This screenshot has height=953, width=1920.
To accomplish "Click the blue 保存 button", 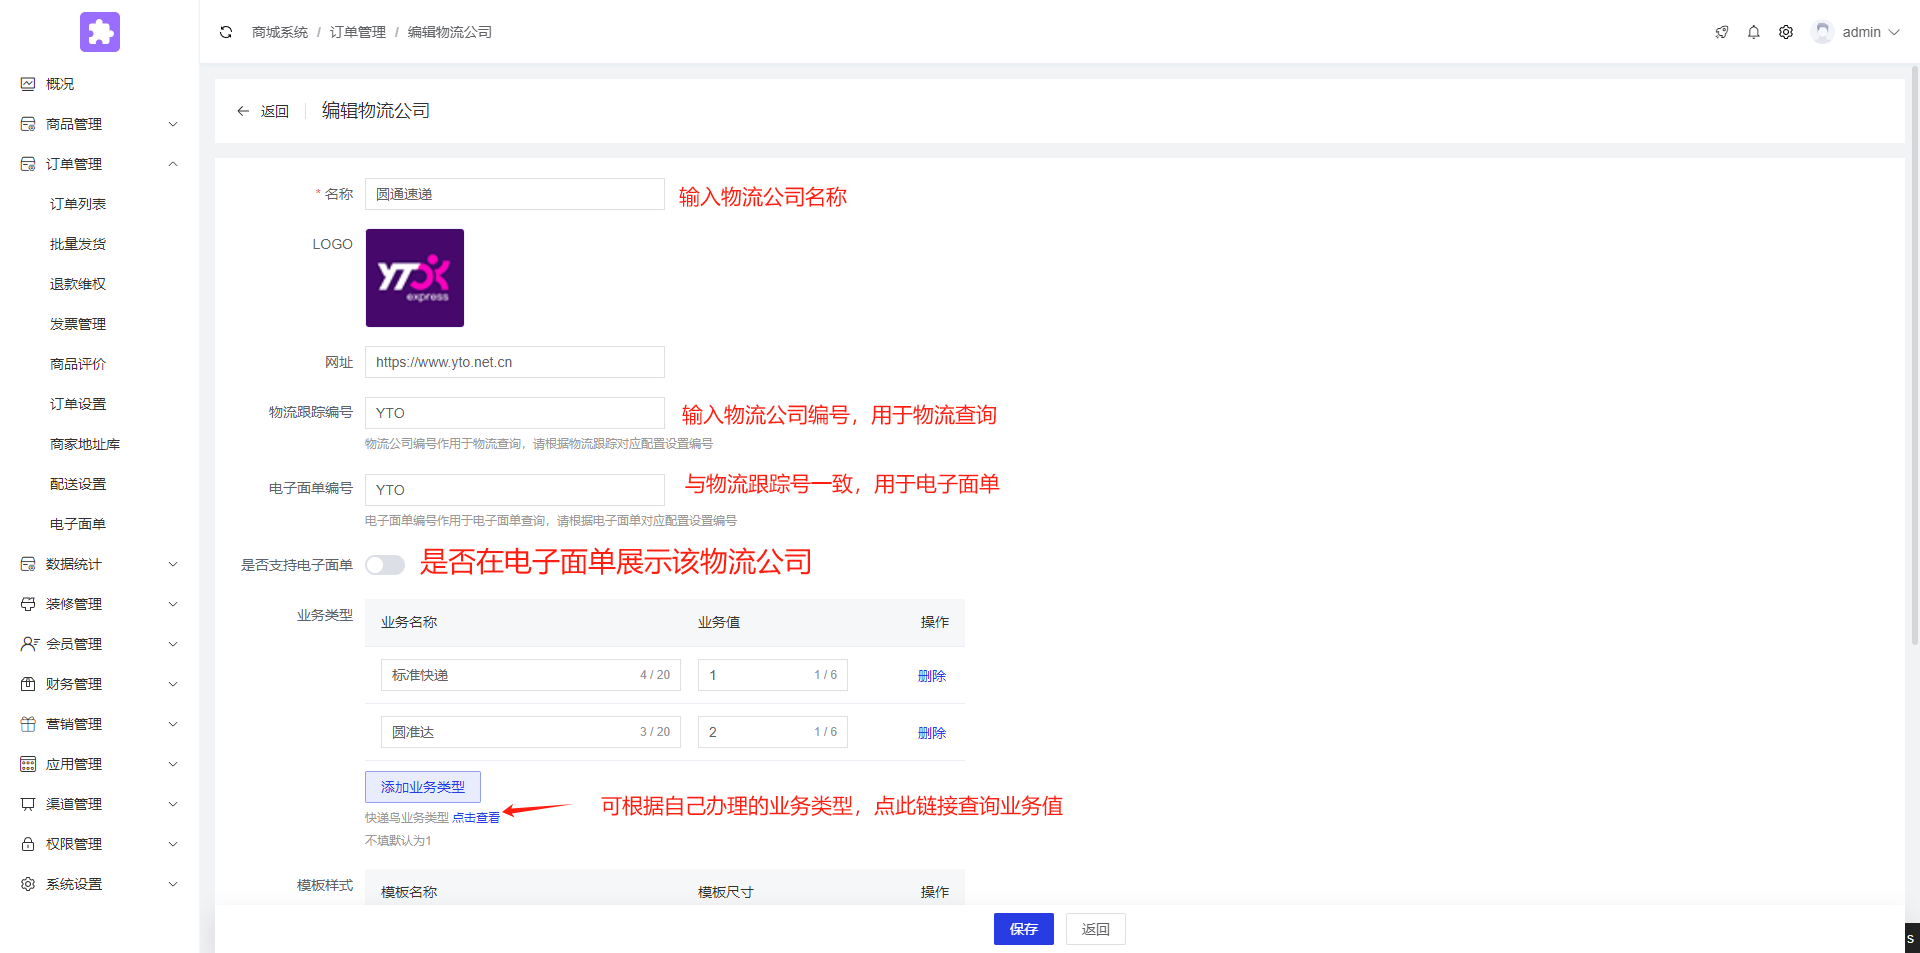I will tap(1023, 929).
